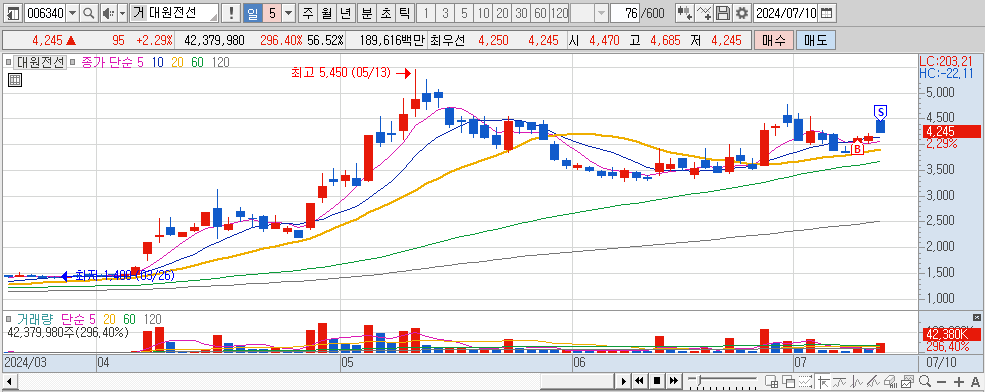Select interval 20 button

pos(502,13)
